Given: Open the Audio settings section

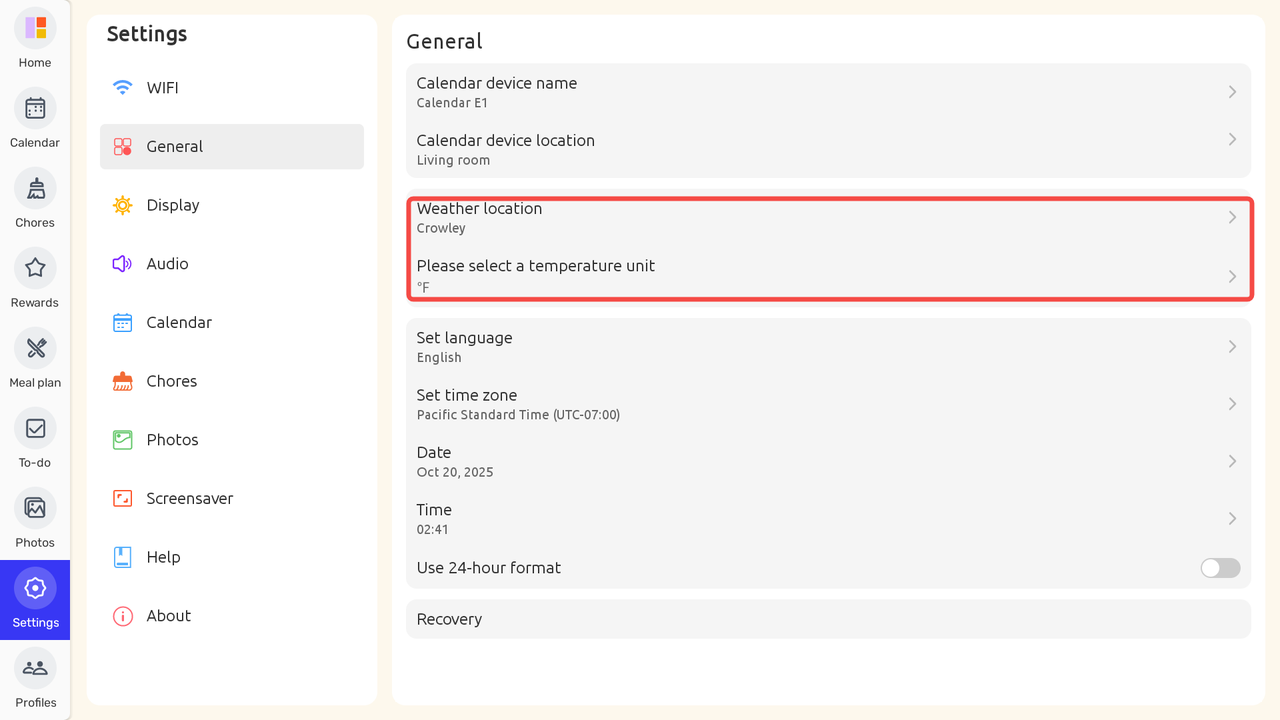Looking at the screenshot, I should [167, 264].
